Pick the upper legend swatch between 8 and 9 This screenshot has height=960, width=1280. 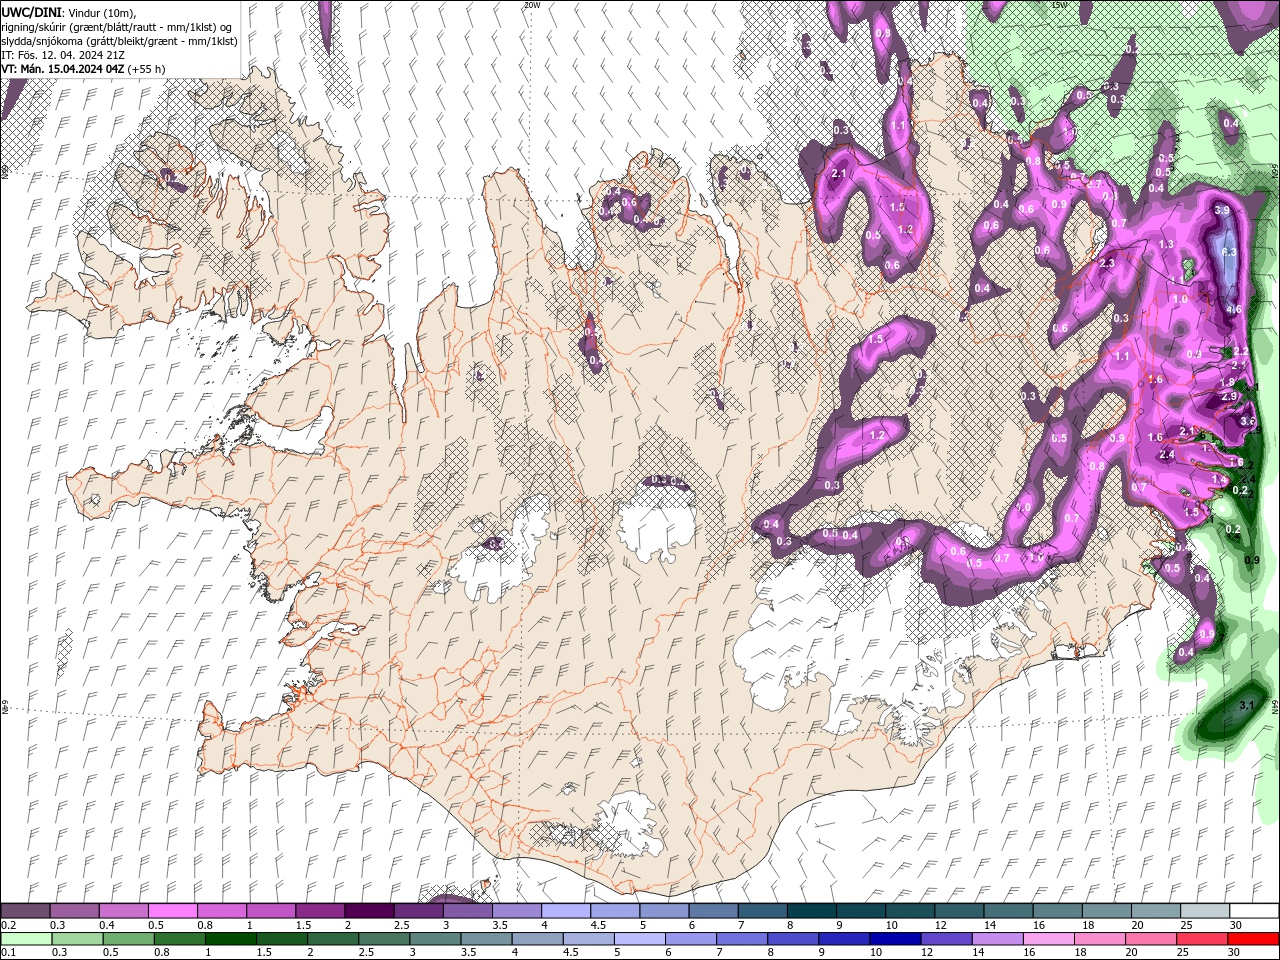pos(810,911)
